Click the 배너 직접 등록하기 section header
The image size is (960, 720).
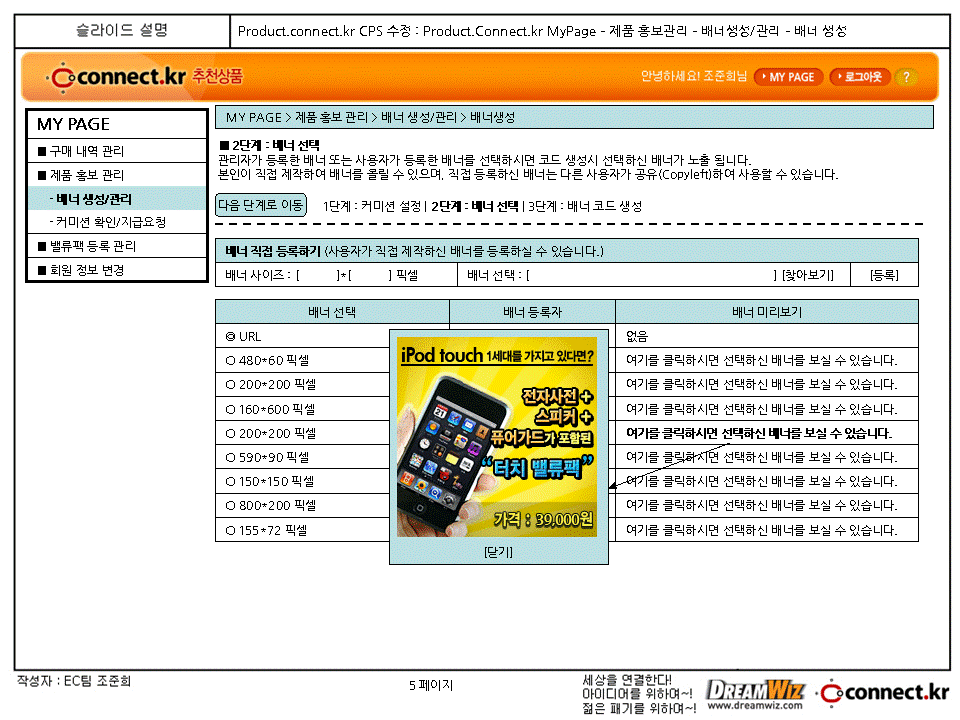(x=566, y=251)
